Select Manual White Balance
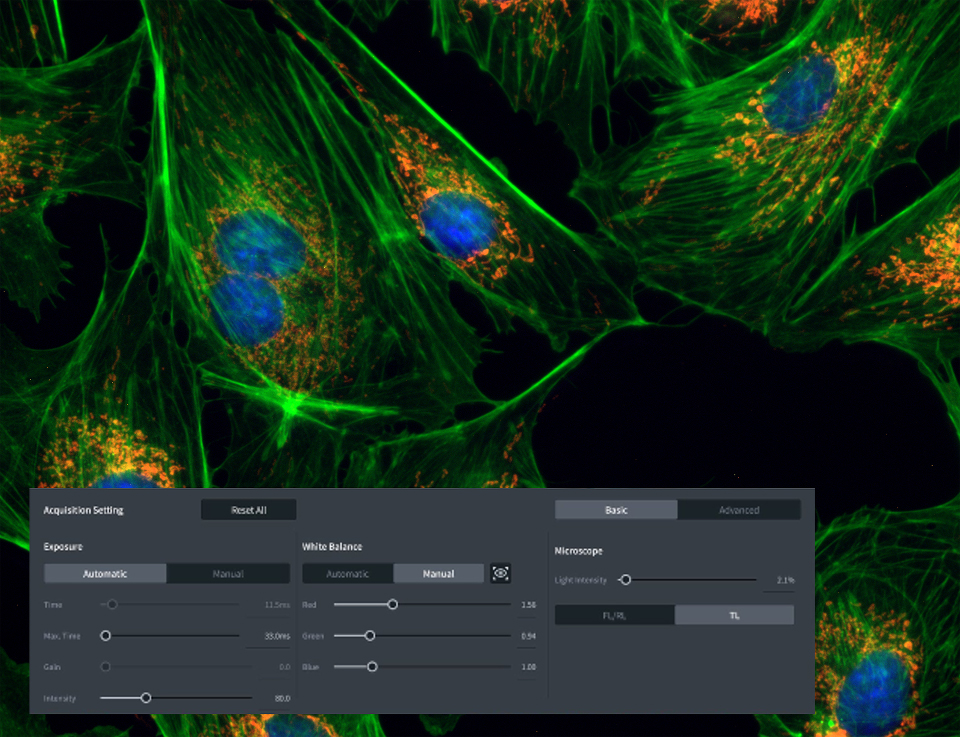960x737 pixels. click(x=438, y=574)
